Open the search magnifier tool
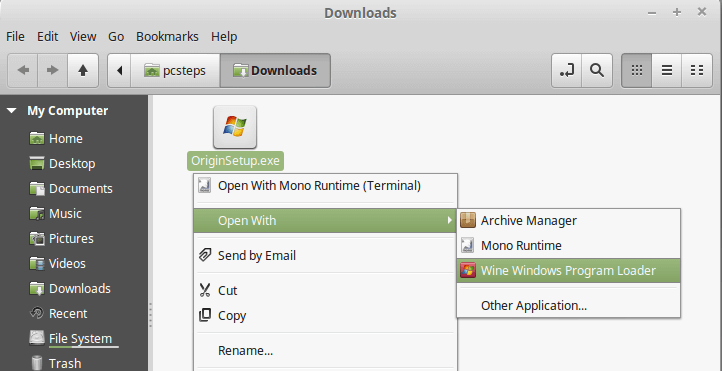This screenshot has height=371, width=722. tap(597, 70)
